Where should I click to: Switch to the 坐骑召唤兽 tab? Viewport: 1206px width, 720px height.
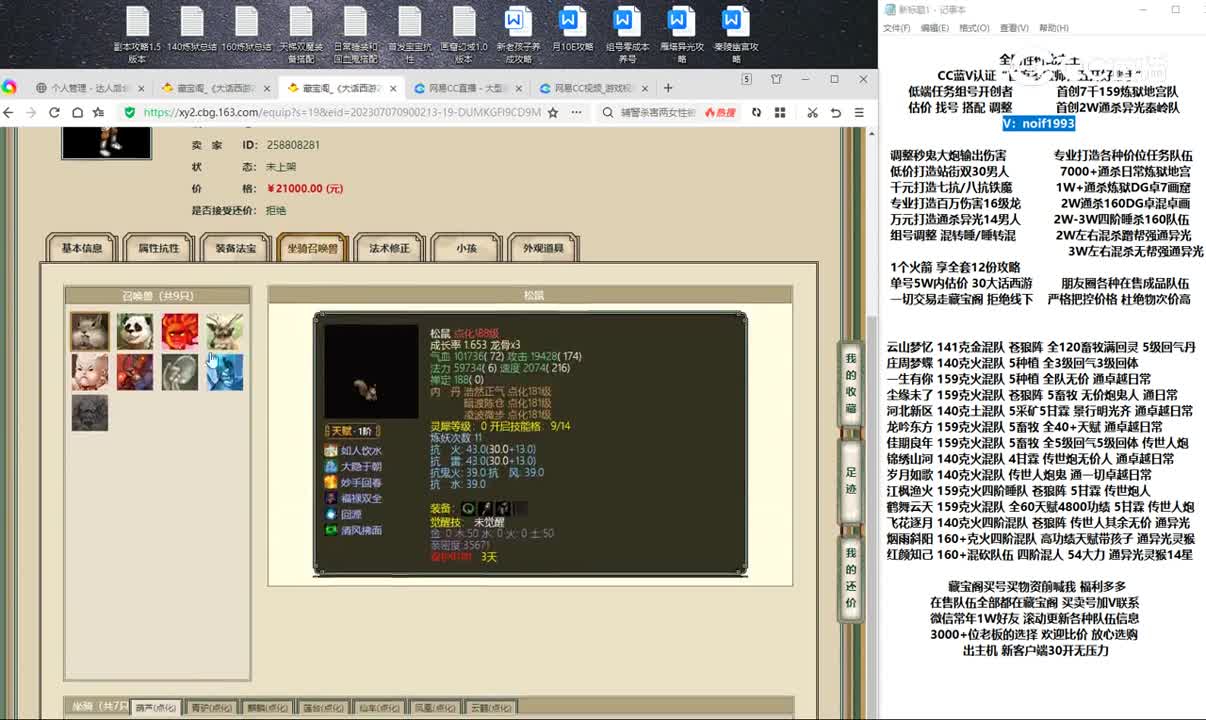tap(312, 248)
